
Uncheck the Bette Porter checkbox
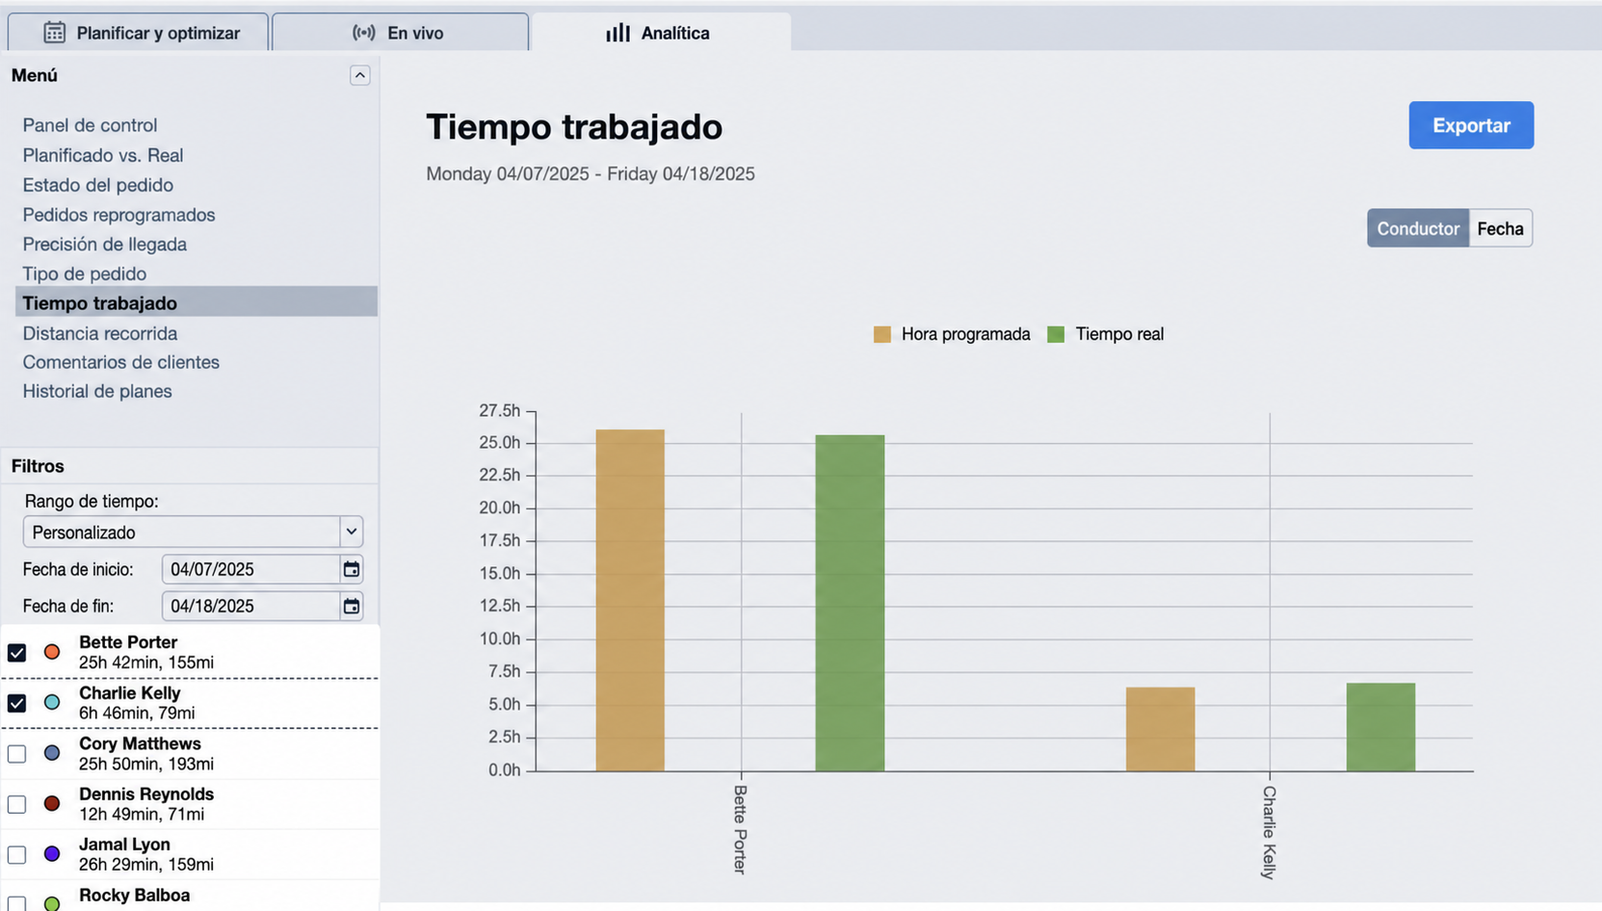point(17,653)
